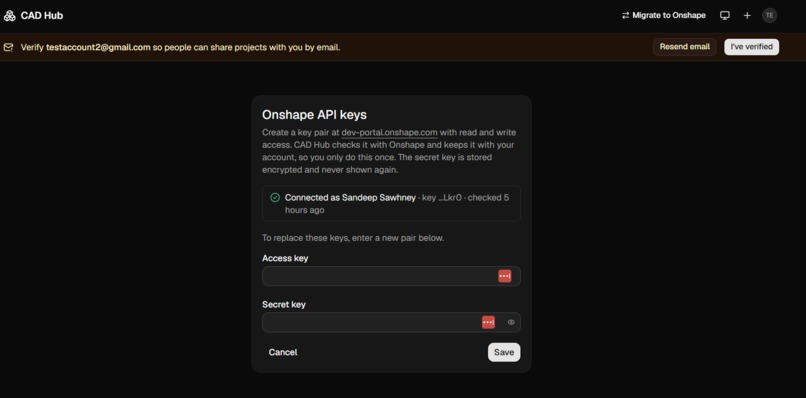Click the Onshape API keys heading

point(314,115)
